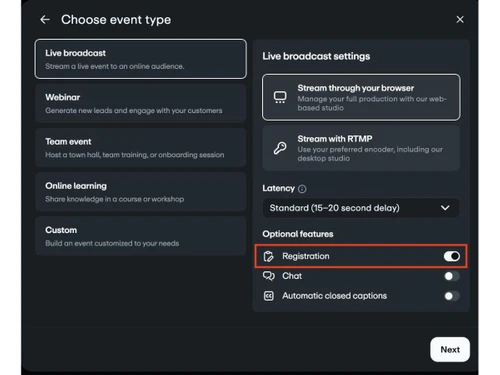Viewport: 500px width, 375px height.
Task: Click the Chat label text
Action: click(x=292, y=276)
